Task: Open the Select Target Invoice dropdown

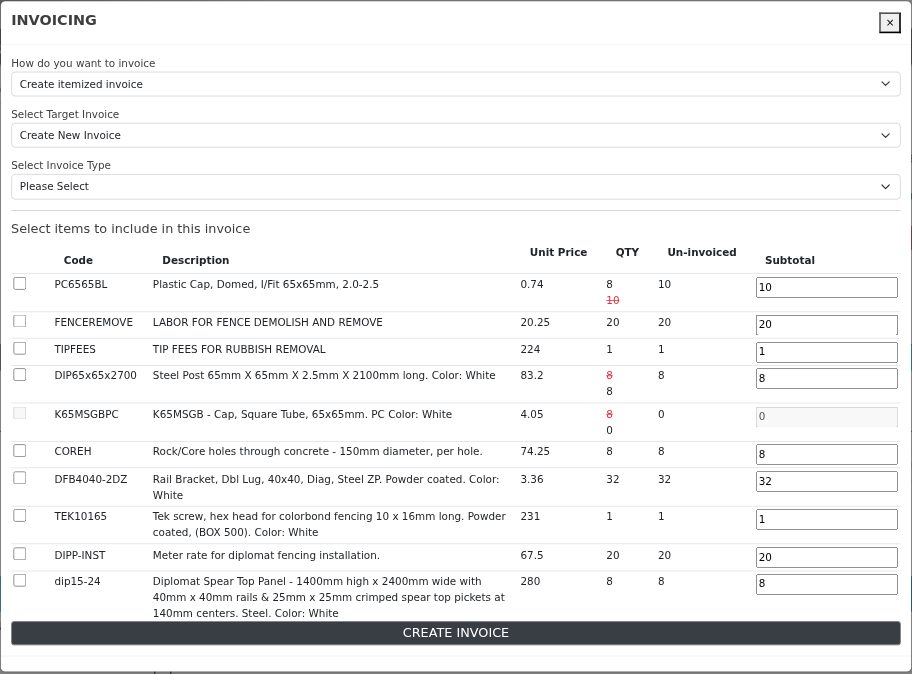Action: (x=455, y=135)
